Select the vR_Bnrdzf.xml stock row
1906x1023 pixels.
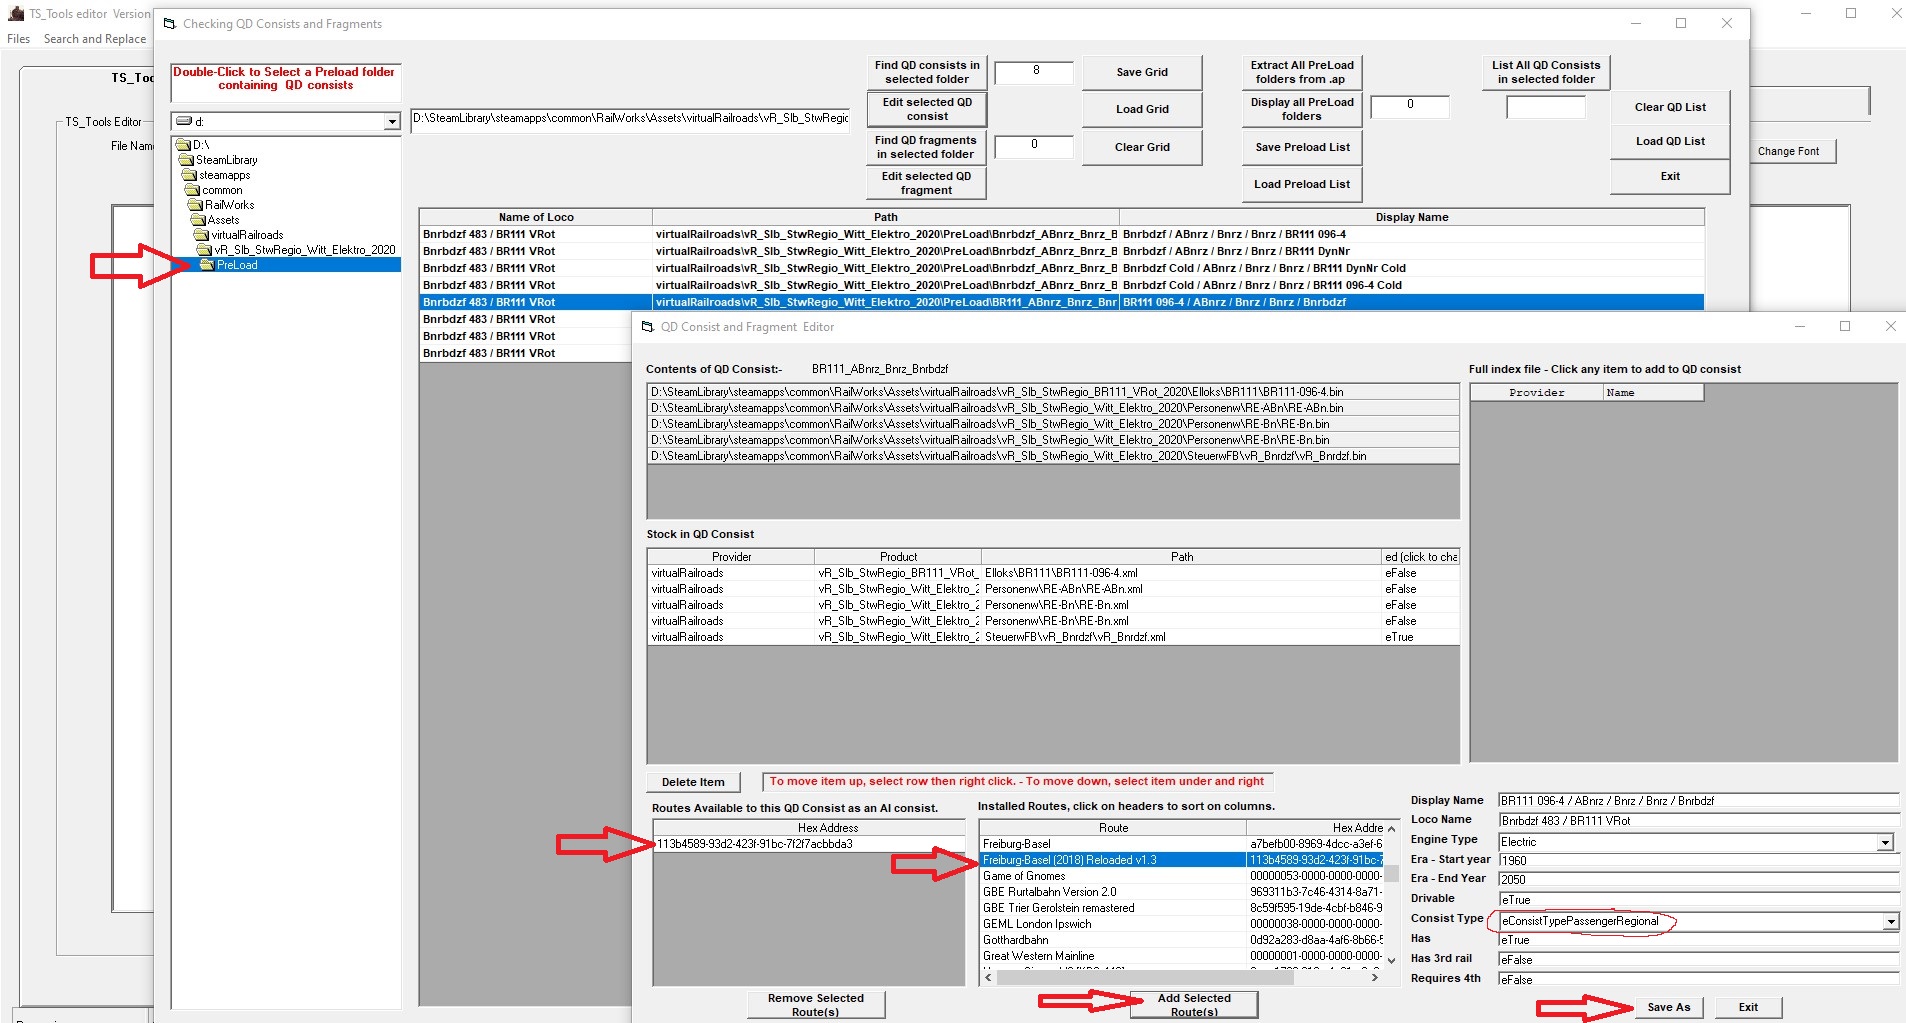tap(1053, 637)
